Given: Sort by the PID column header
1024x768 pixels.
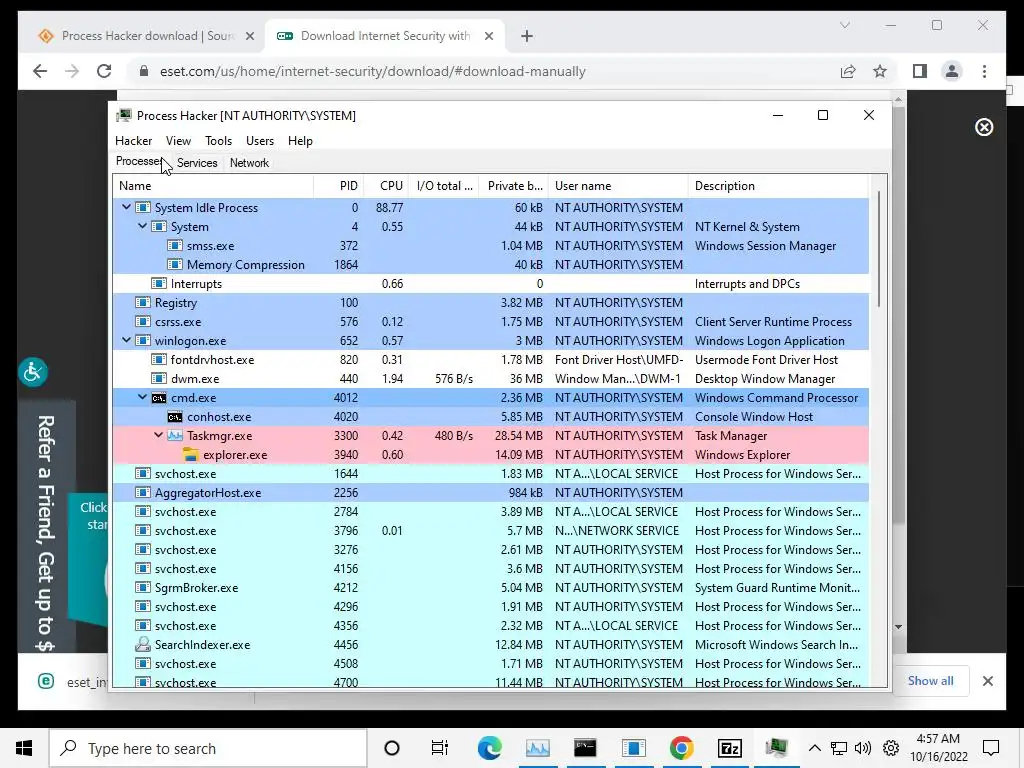Looking at the screenshot, I should pos(339,186).
